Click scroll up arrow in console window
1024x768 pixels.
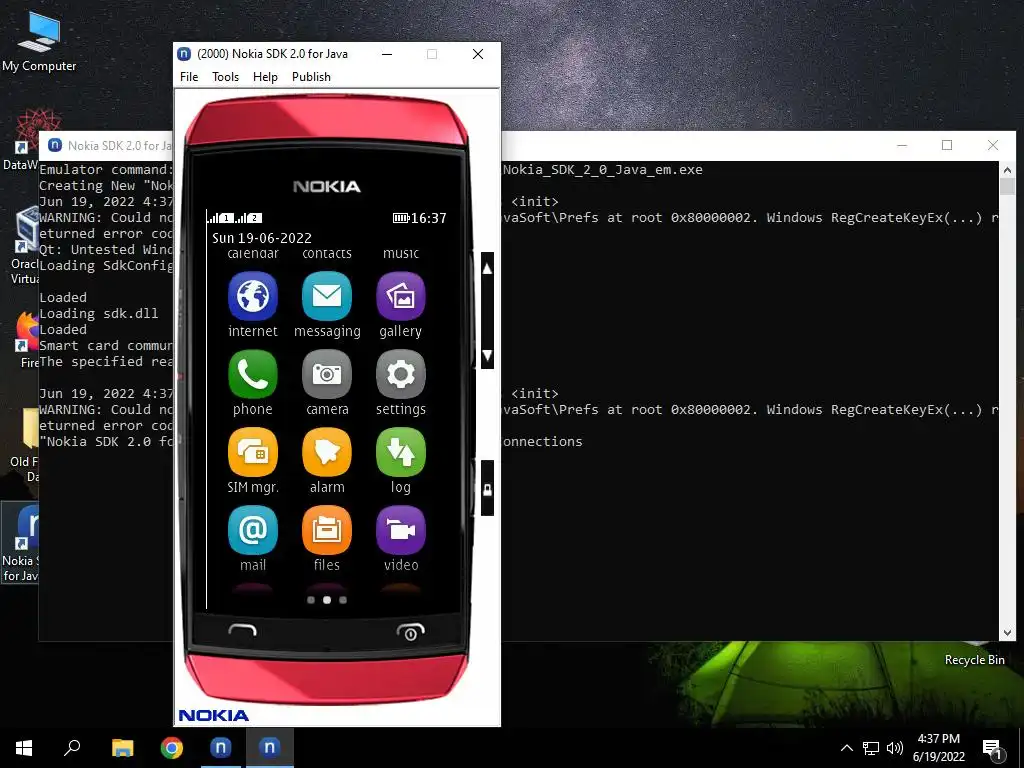tap(1007, 170)
